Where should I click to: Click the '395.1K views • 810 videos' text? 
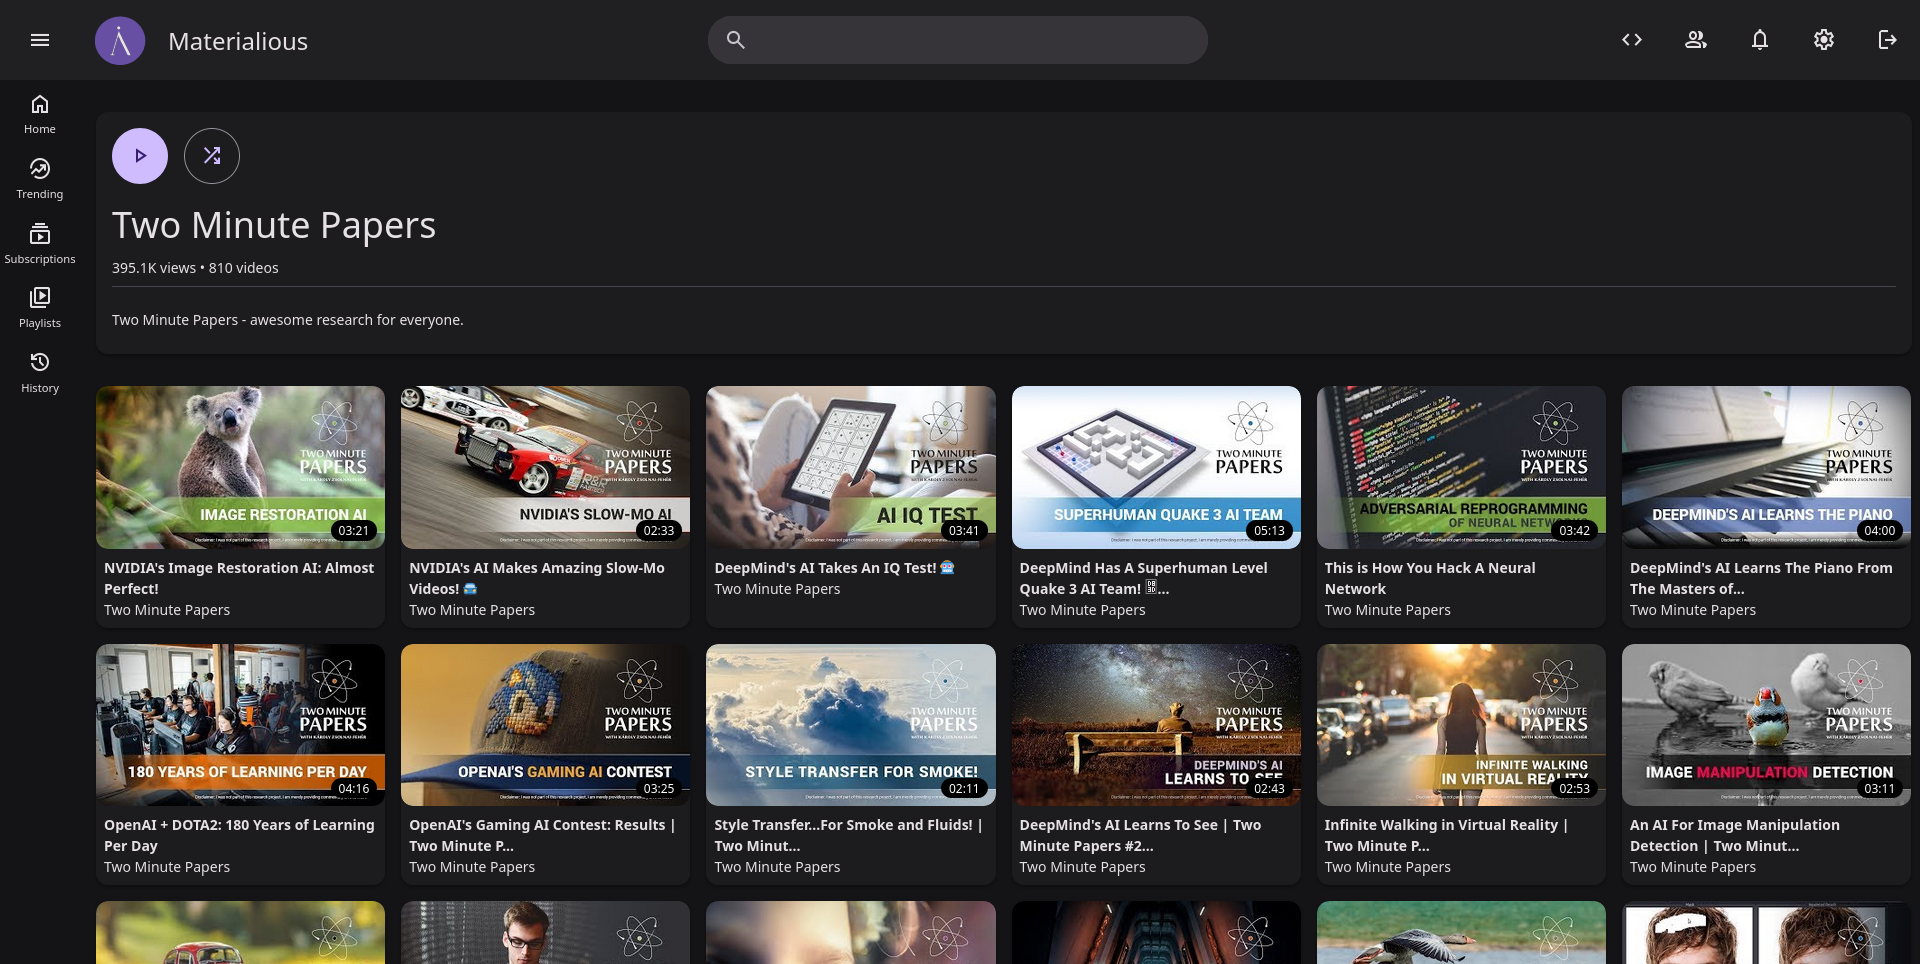[195, 268]
